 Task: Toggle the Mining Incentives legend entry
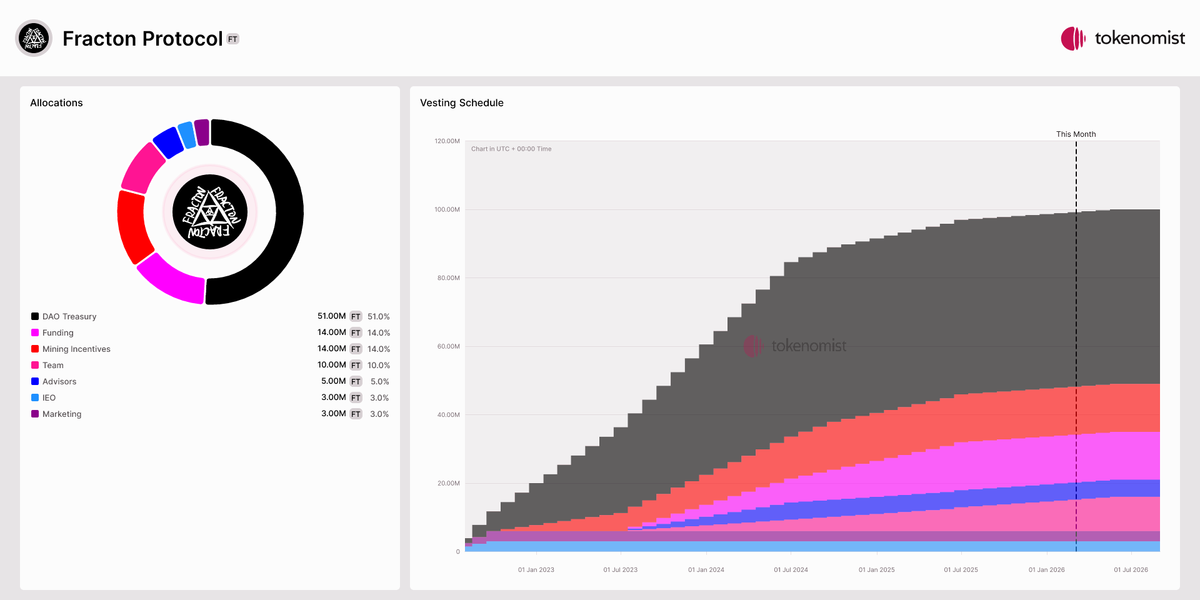(x=76, y=349)
